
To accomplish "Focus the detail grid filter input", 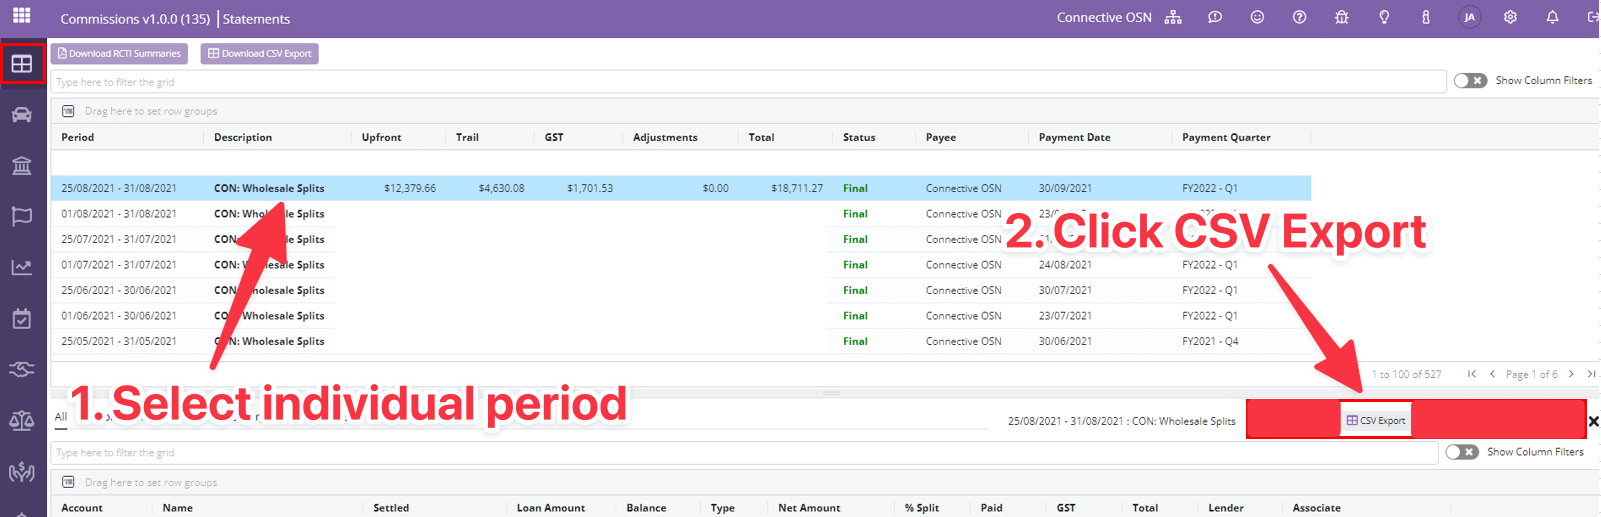I will pyautogui.click(x=745, y=453).
